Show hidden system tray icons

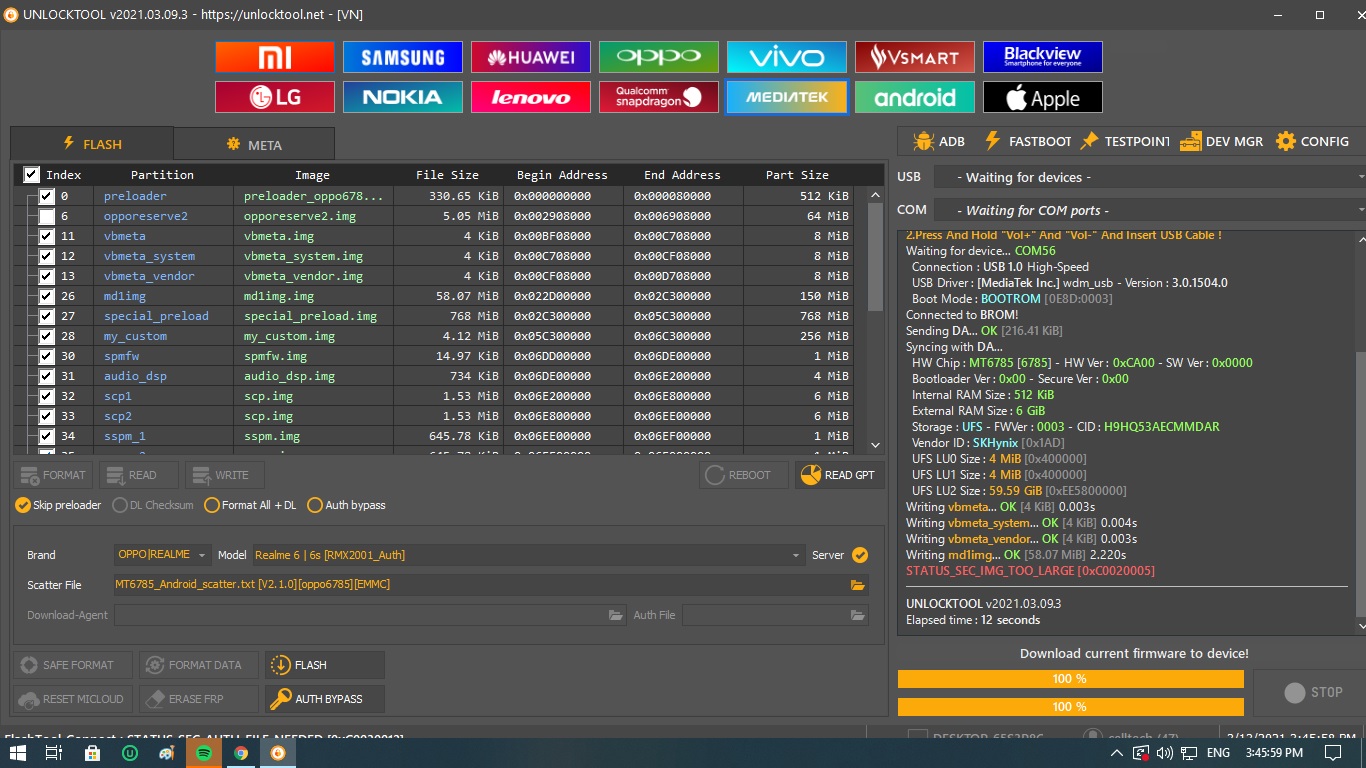[x=1117, y=753]
